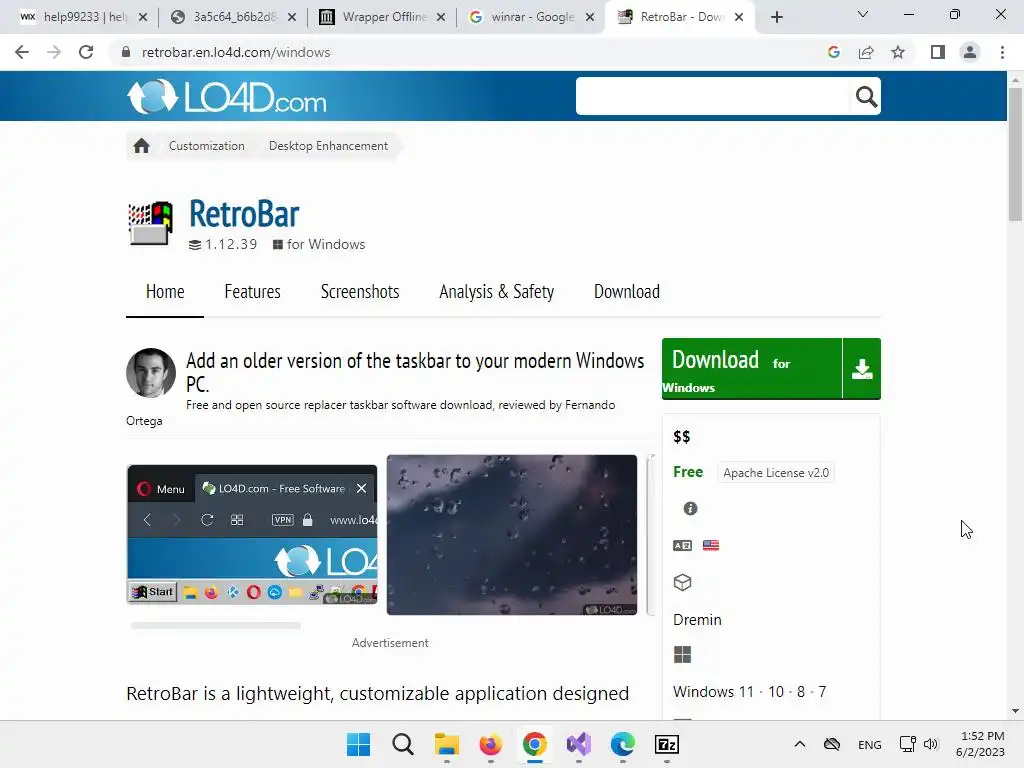Switch to the Features tab
1024x768 pixels.
tap(252, 291)
